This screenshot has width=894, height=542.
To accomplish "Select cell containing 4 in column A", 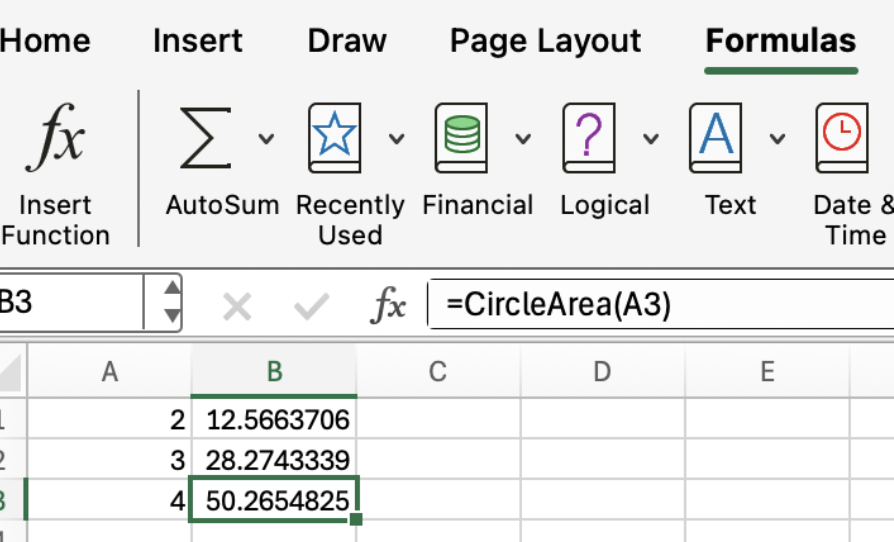I will pyautogui.click(x=109, y=500).
